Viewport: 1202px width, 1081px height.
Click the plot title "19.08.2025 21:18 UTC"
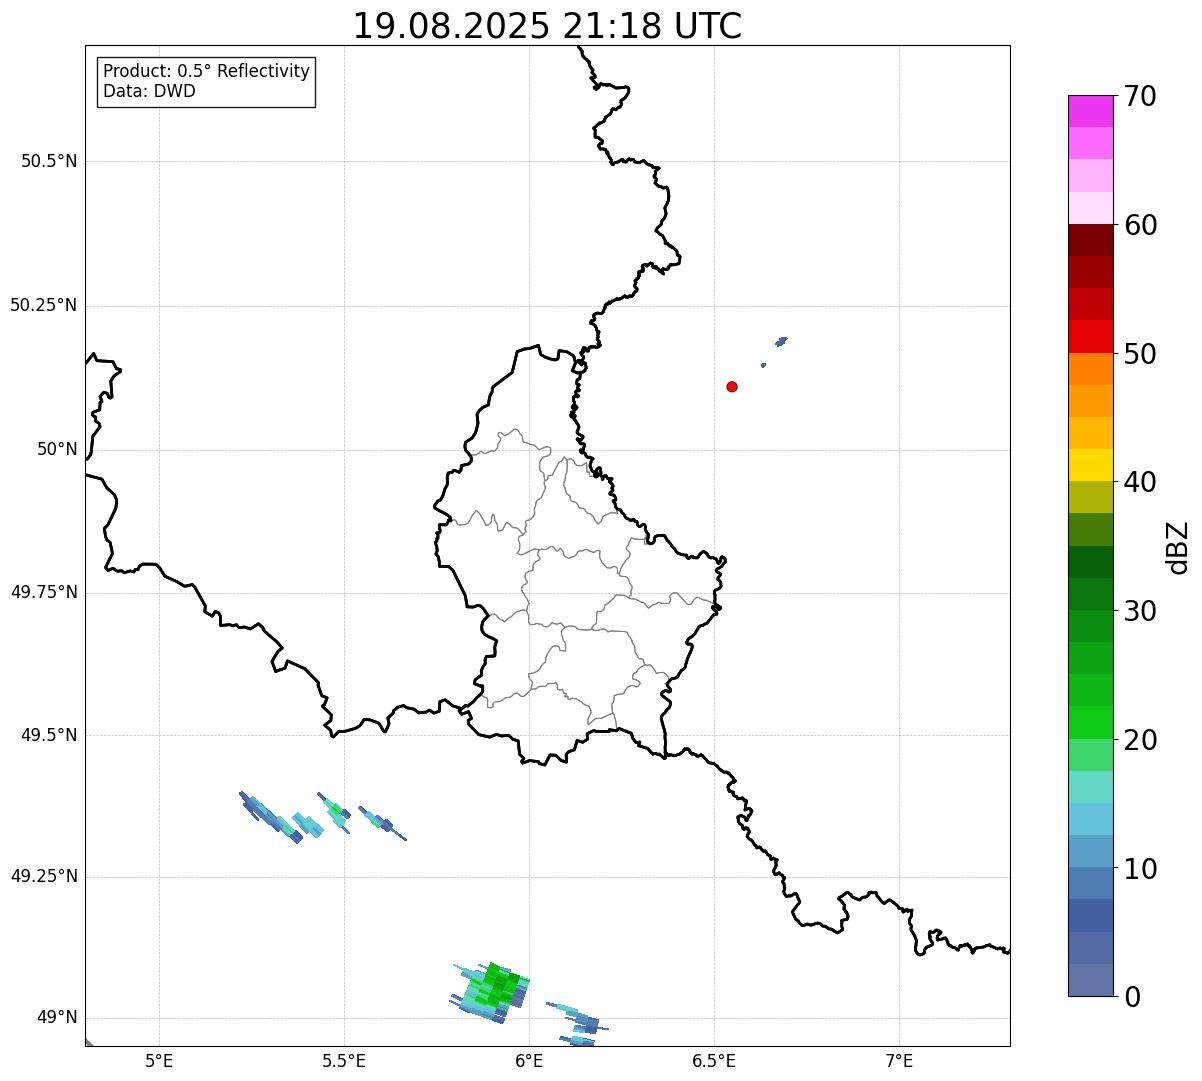[547, 26]
